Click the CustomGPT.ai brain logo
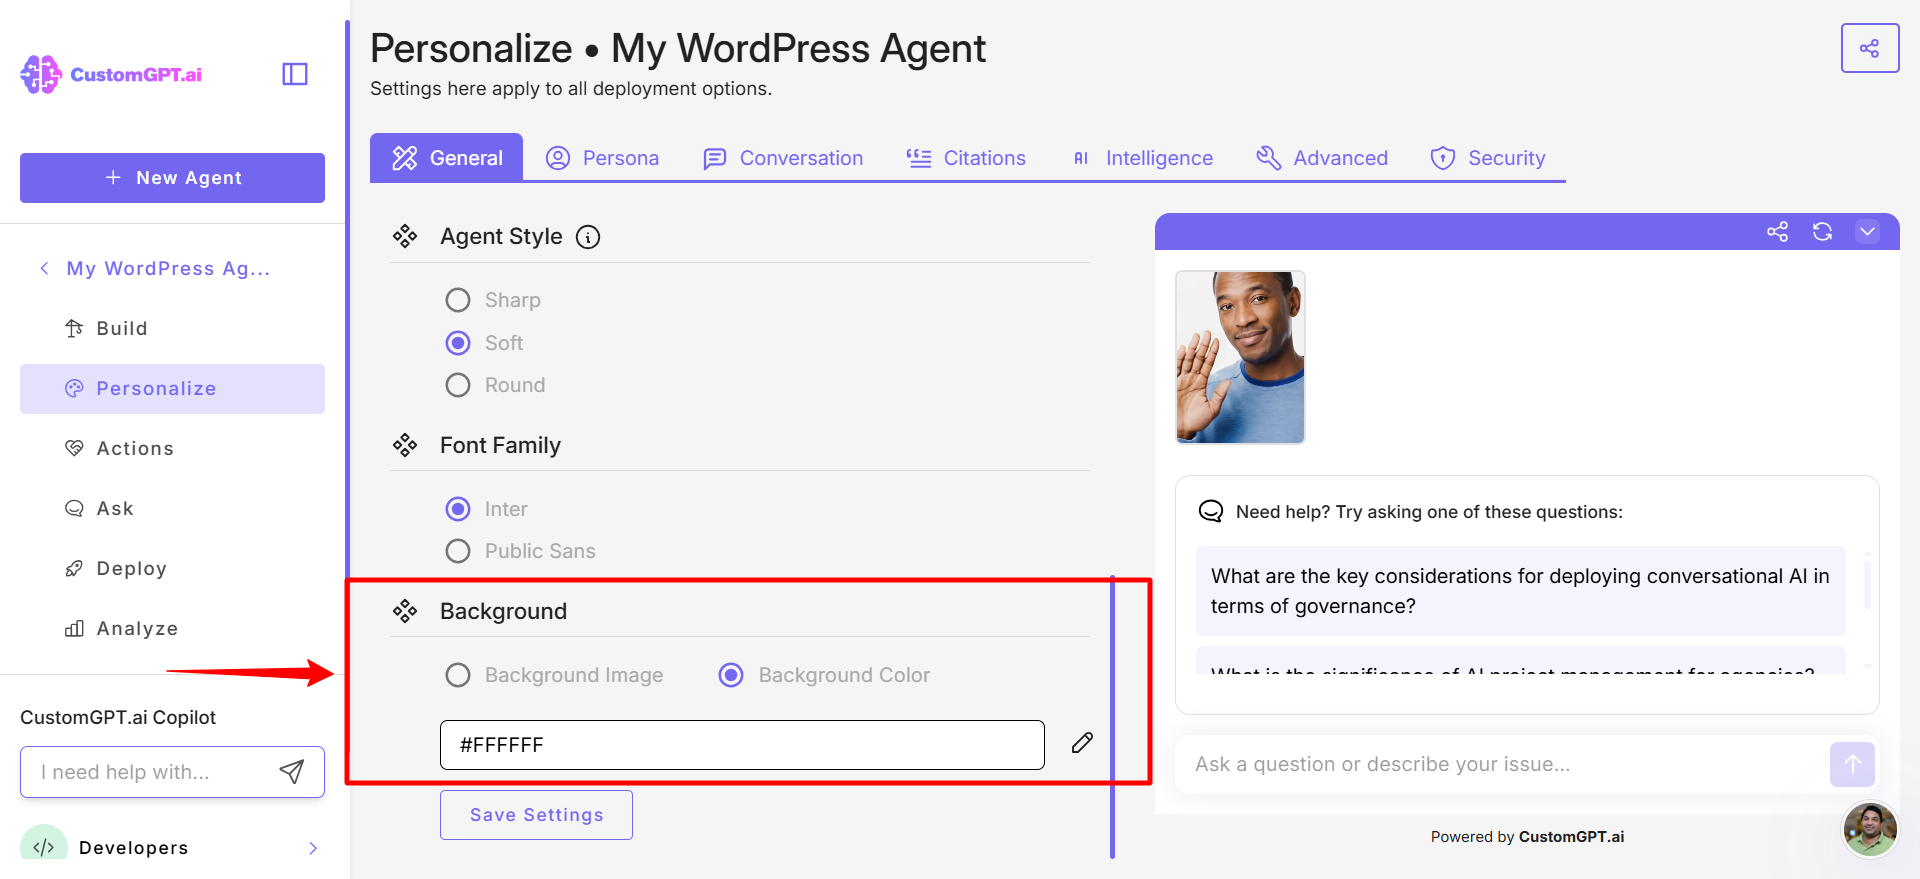The image size is (1920, 879). [41, 74]
